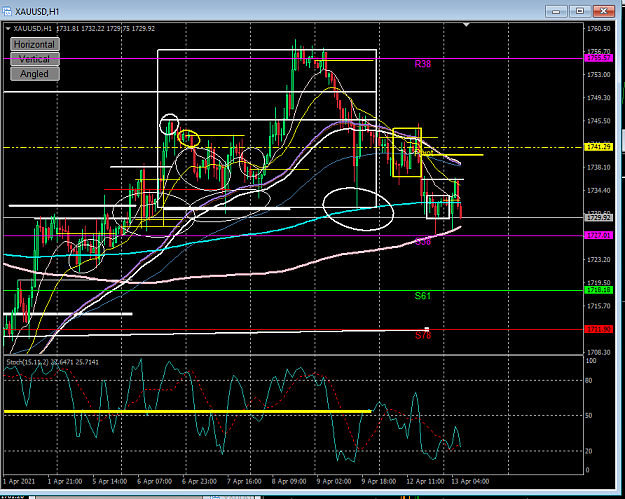Select the magenta 1755.57 price label
The height and width of the screenshot is (499, 625).
coord(599,58)
